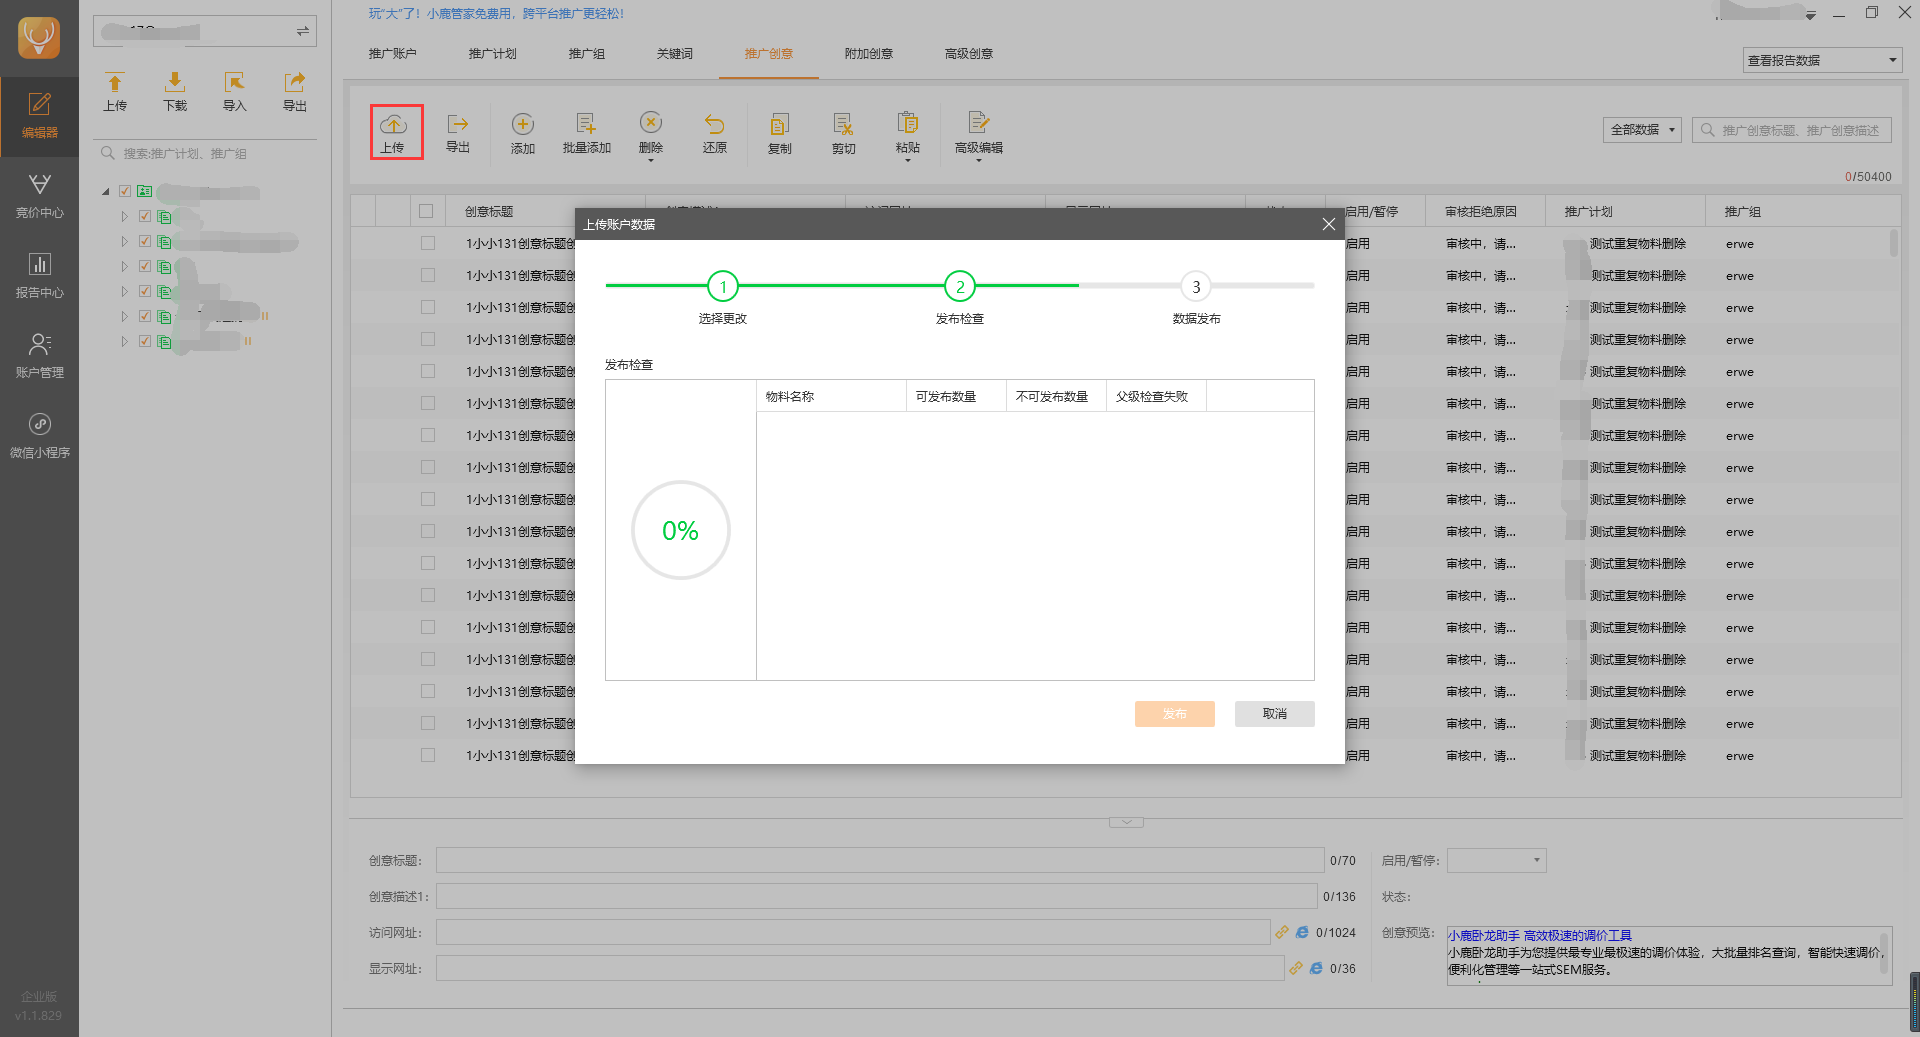
Task: Open the 编辑器 editor sidebar section
Action: pyautogui.click(x=39, y=116)
